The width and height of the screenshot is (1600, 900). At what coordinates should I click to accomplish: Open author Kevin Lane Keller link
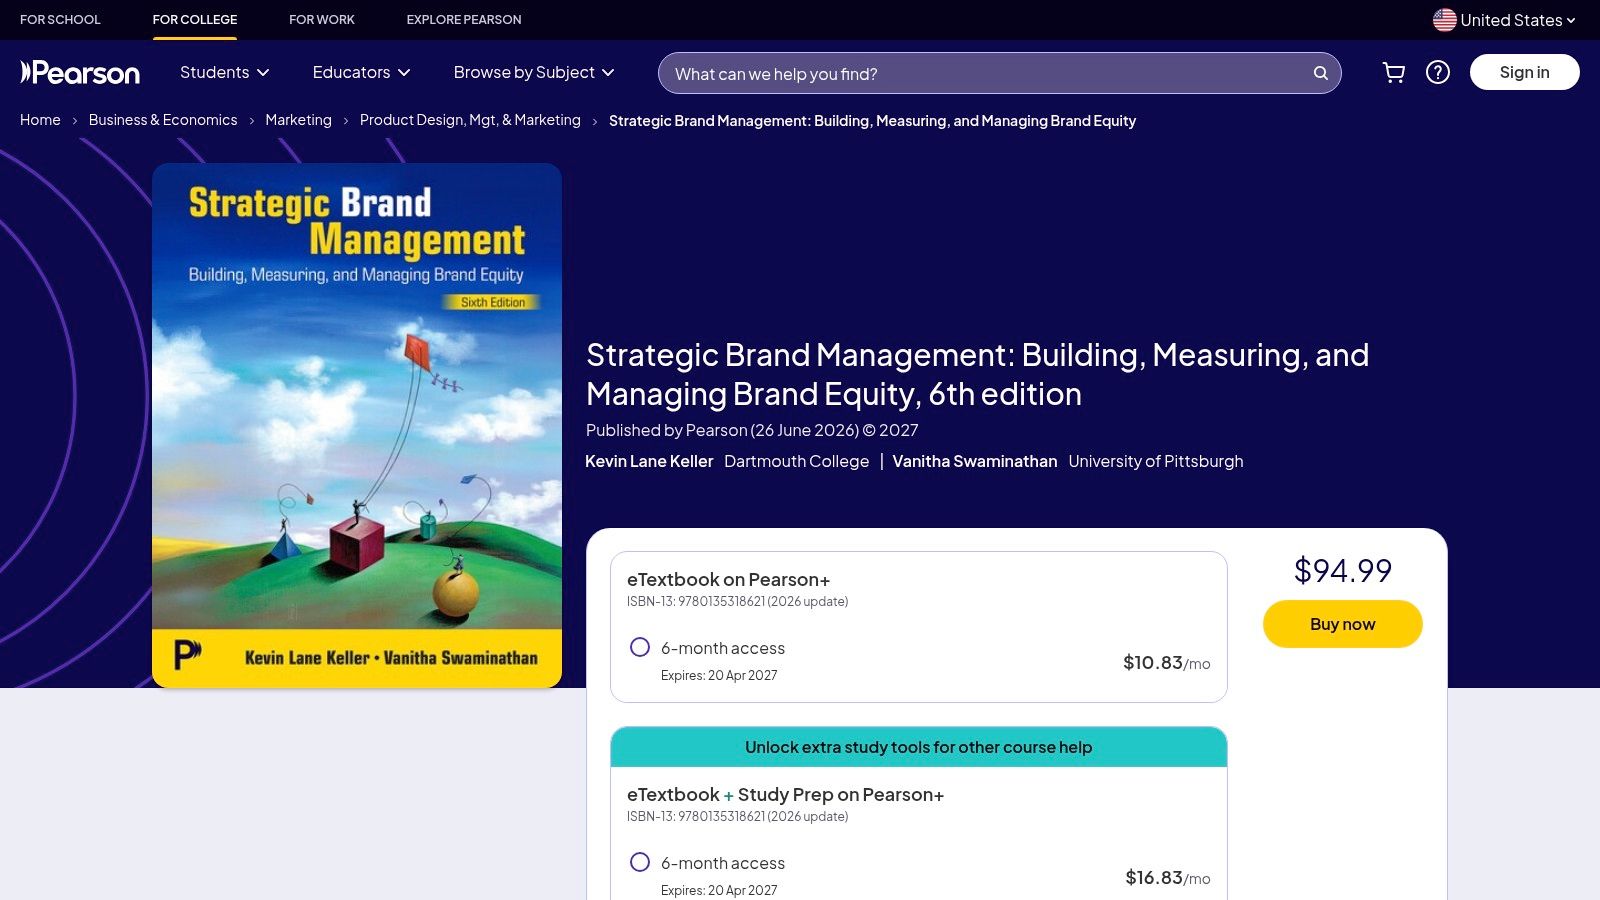tap(649, 461)
